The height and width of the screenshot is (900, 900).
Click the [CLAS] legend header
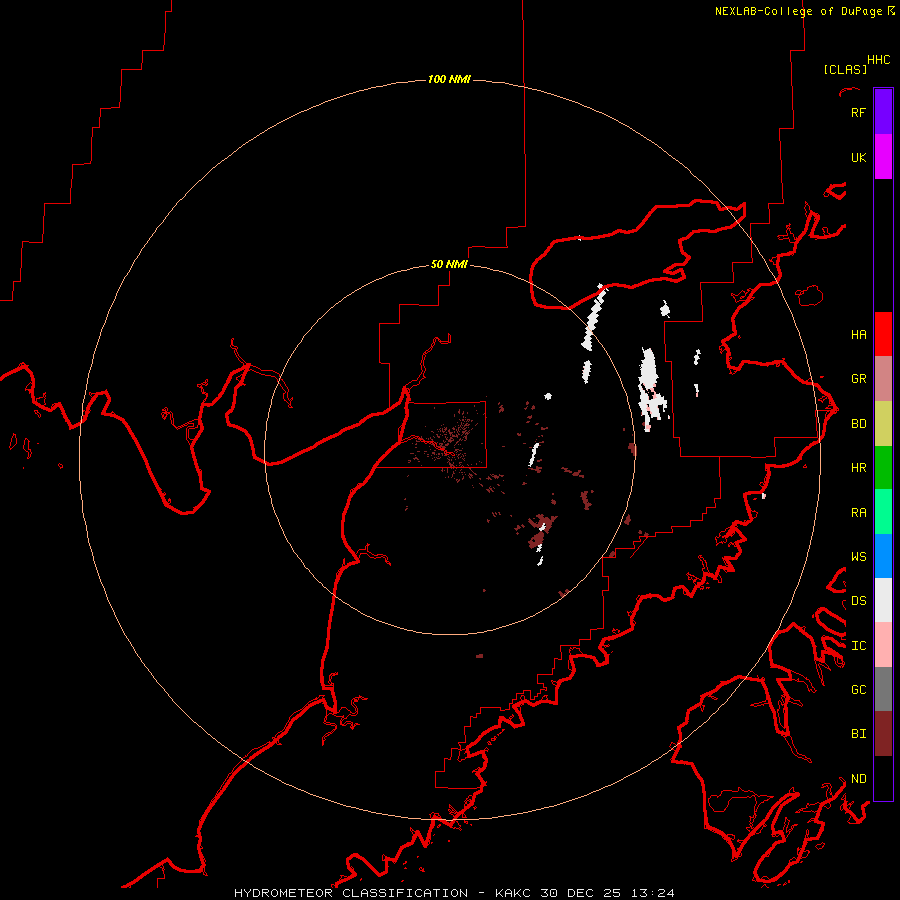[x=845, y=69]
